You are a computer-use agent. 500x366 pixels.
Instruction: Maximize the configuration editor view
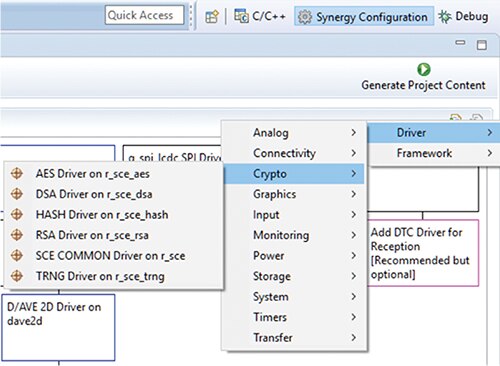tap(482, 45)
